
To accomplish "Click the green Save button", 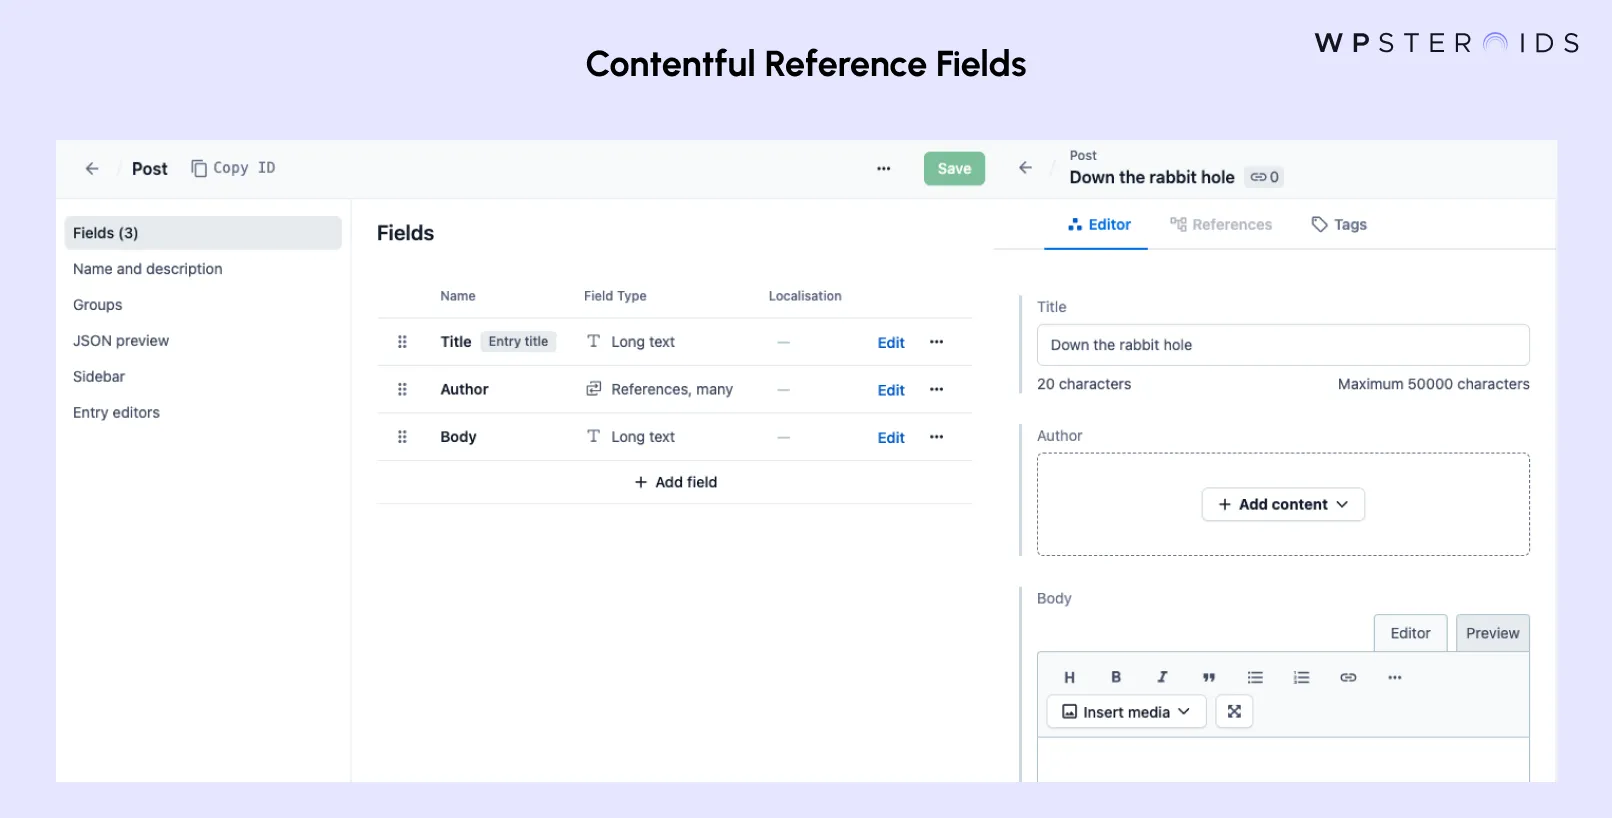I will [x=954, y=168].
